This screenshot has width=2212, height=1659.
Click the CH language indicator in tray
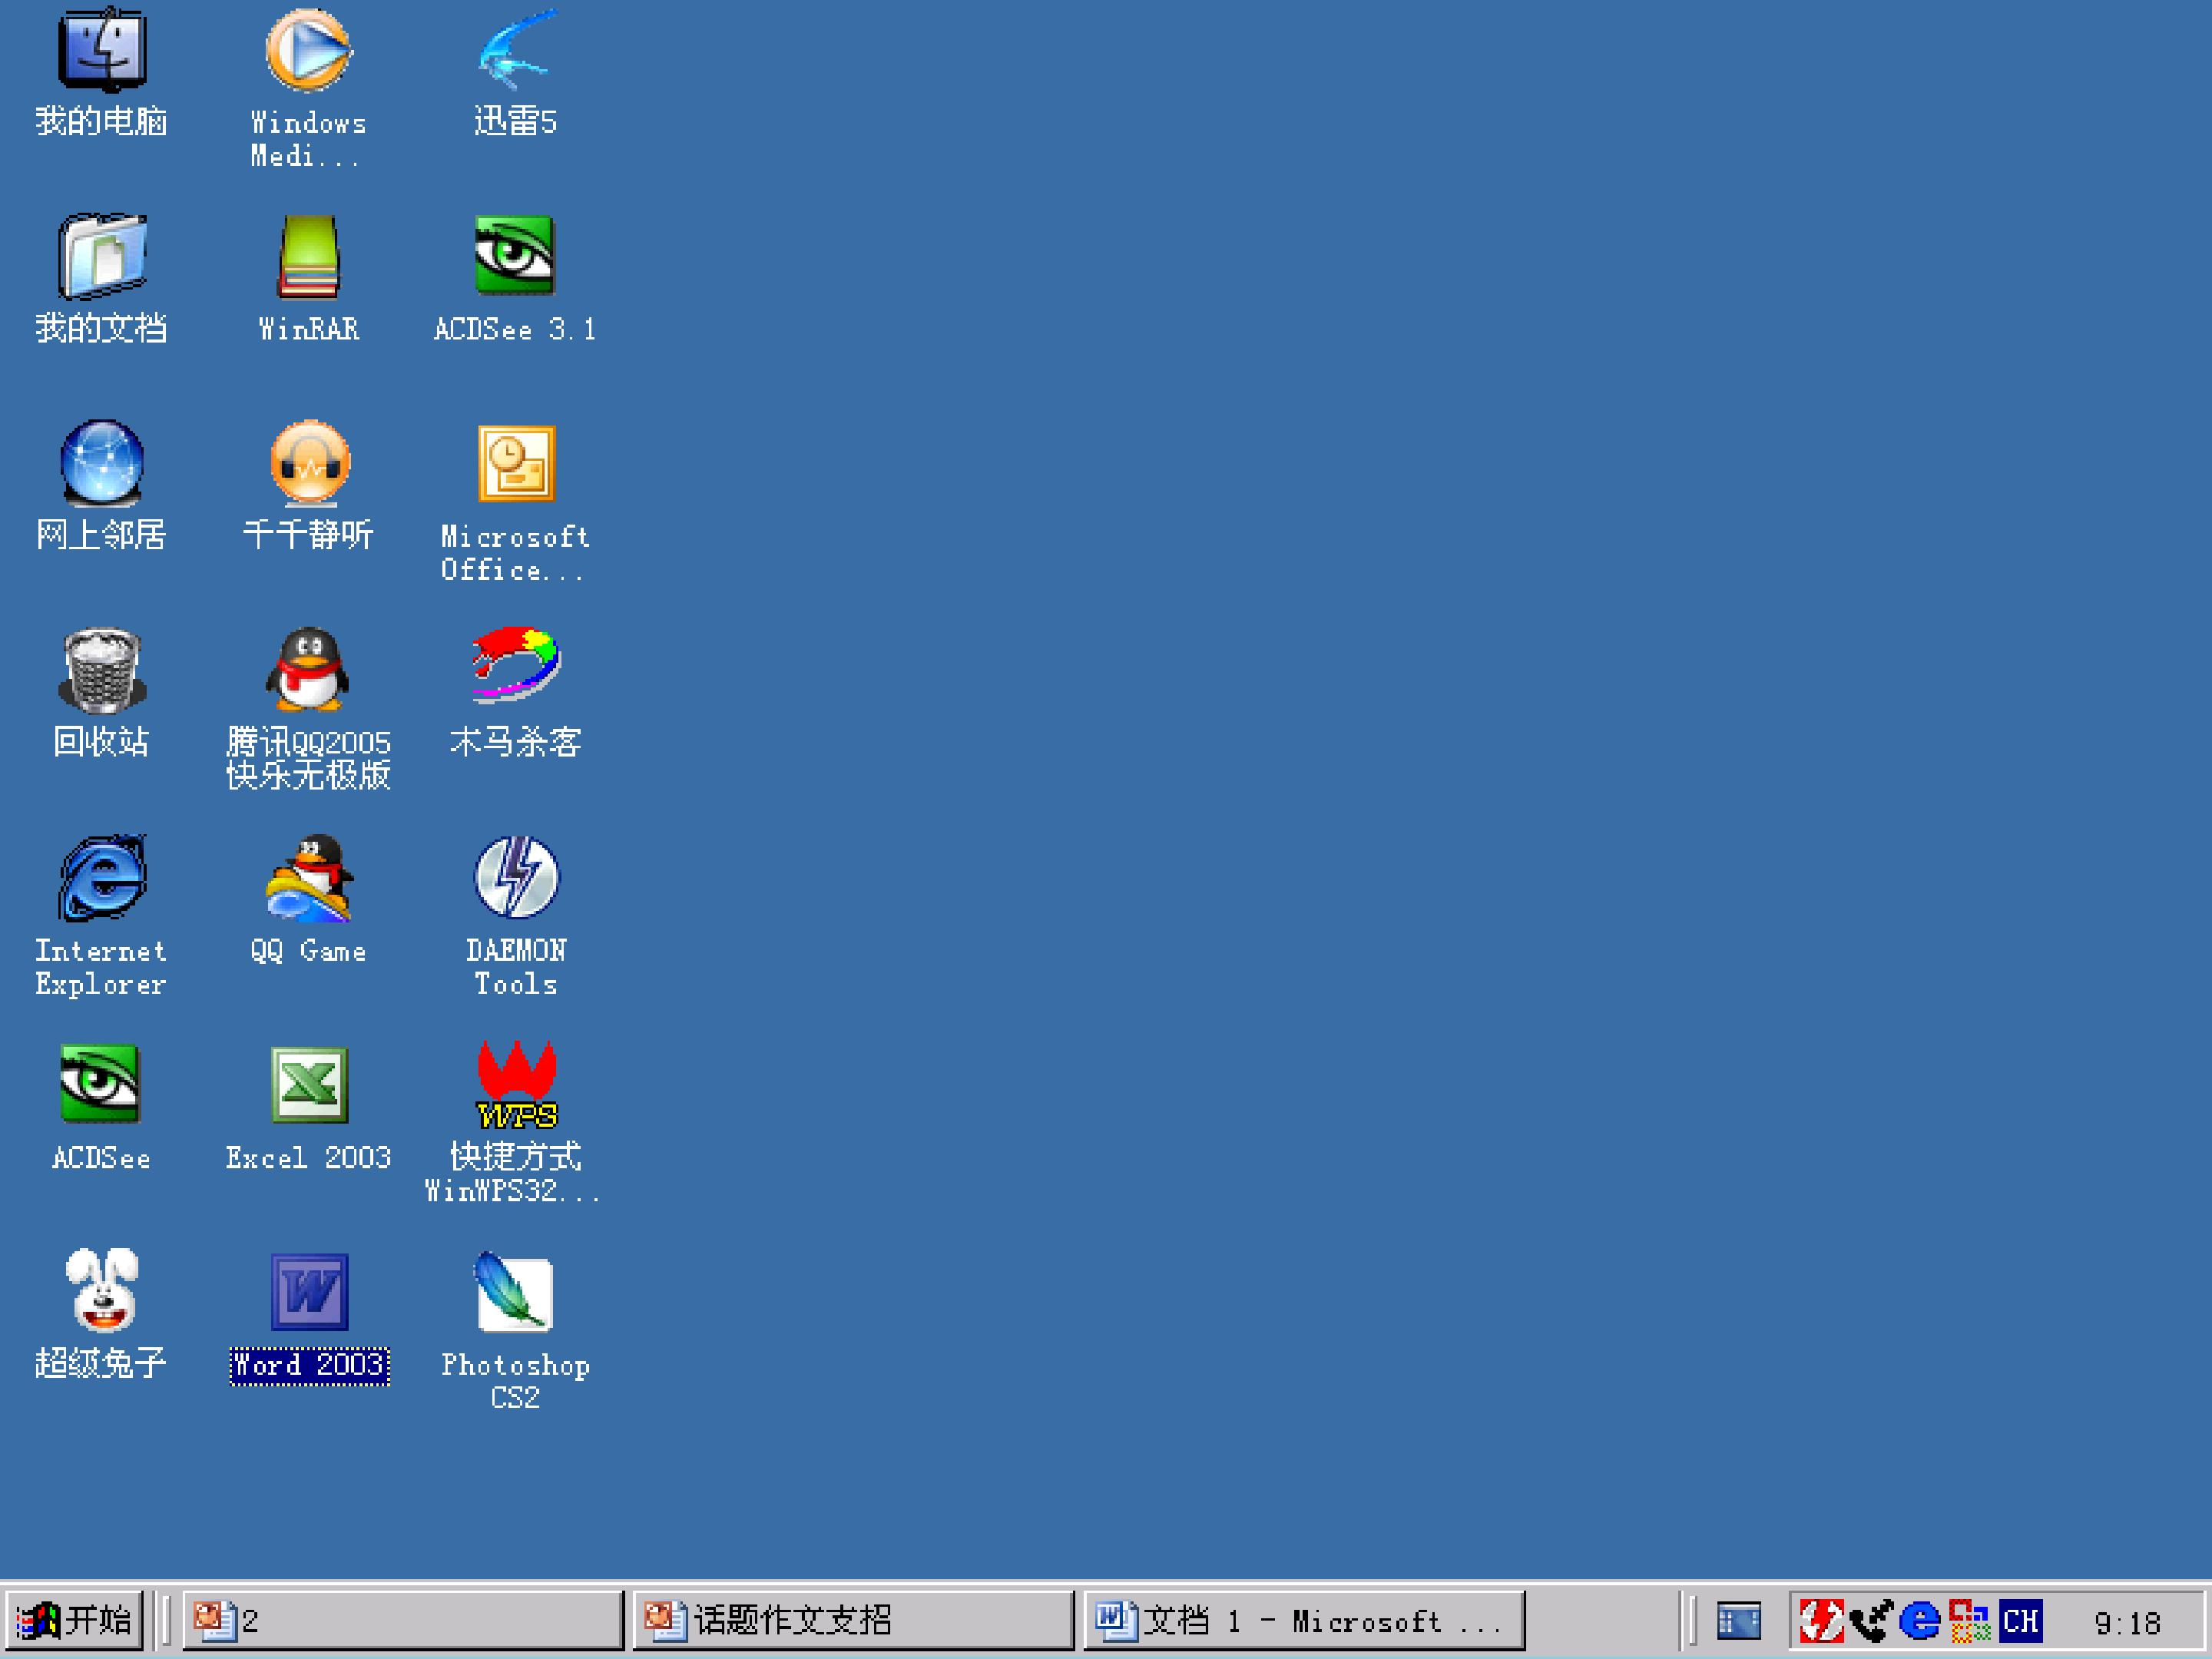[x=2021, y=1620]
